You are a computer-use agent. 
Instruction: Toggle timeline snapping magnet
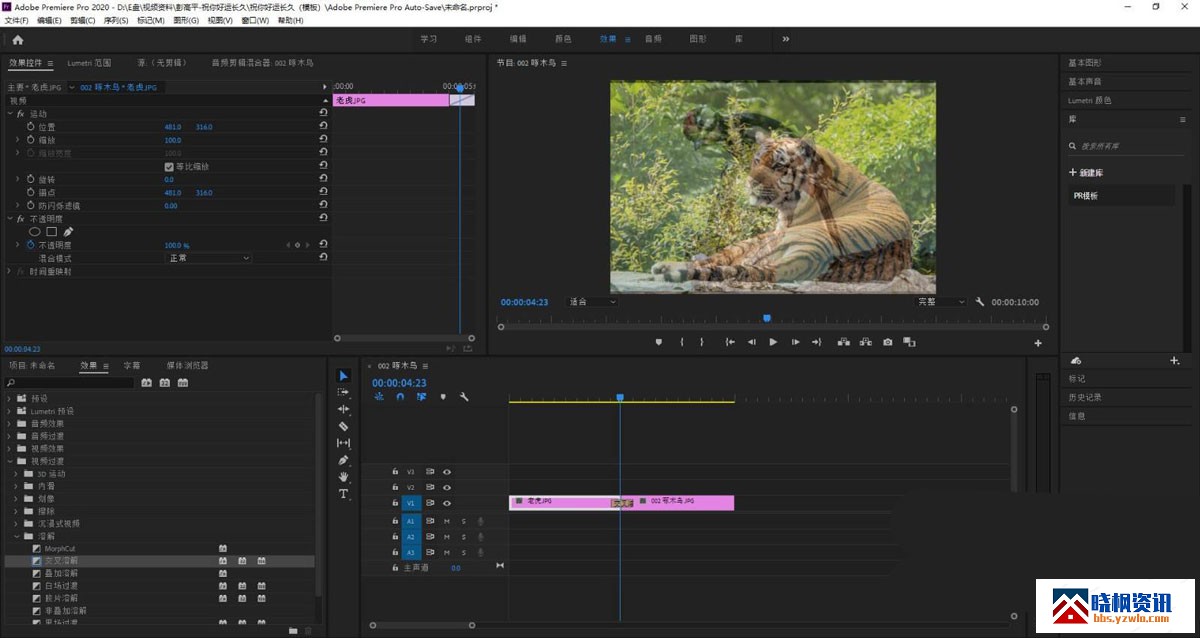point(400,397)
